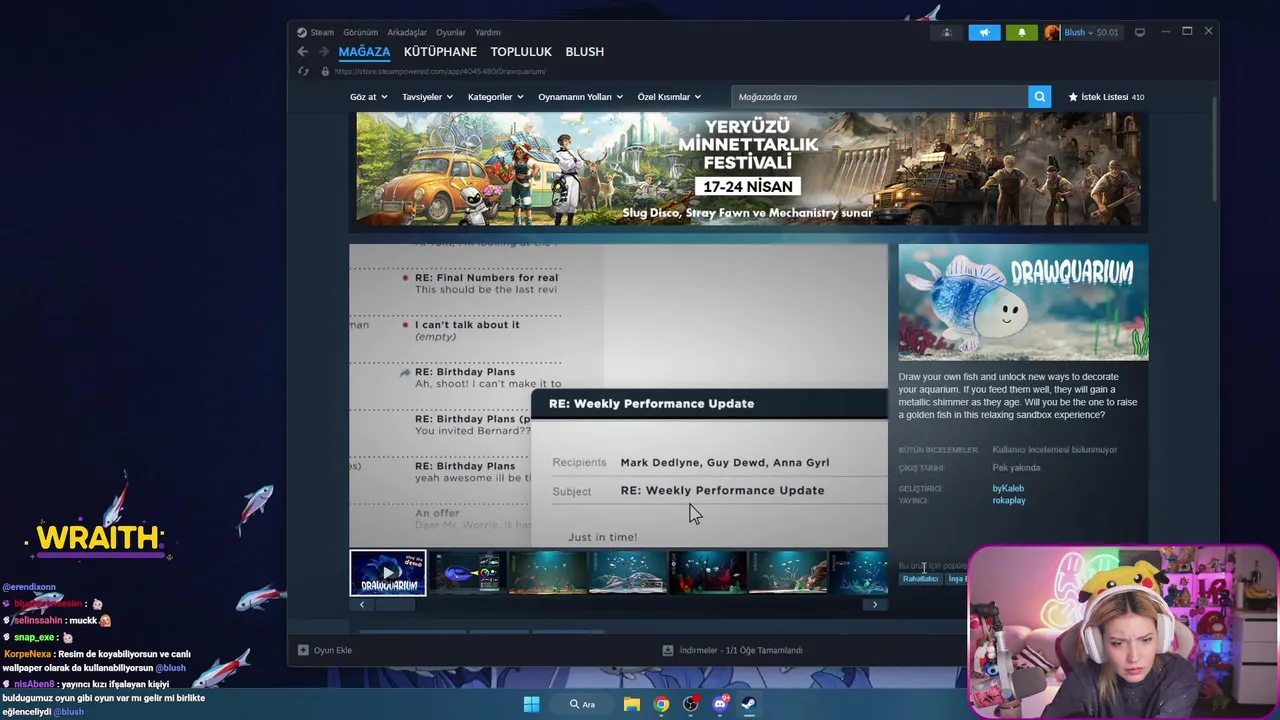Viewport: 1280px width, 720px height.
Task: Open File Explorer from the taskbar
Action: tap(632, 704)
